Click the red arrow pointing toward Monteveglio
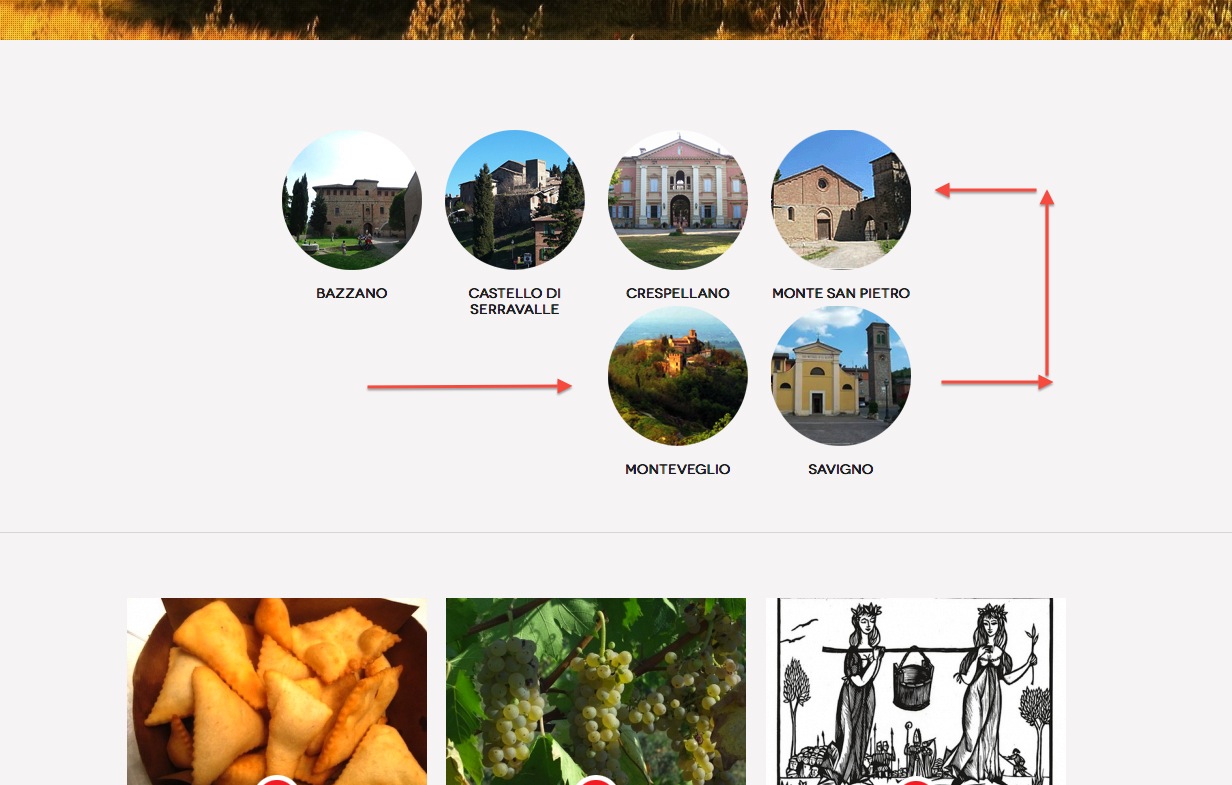Viewport: 1232px width, 785px height. (469, 386)
